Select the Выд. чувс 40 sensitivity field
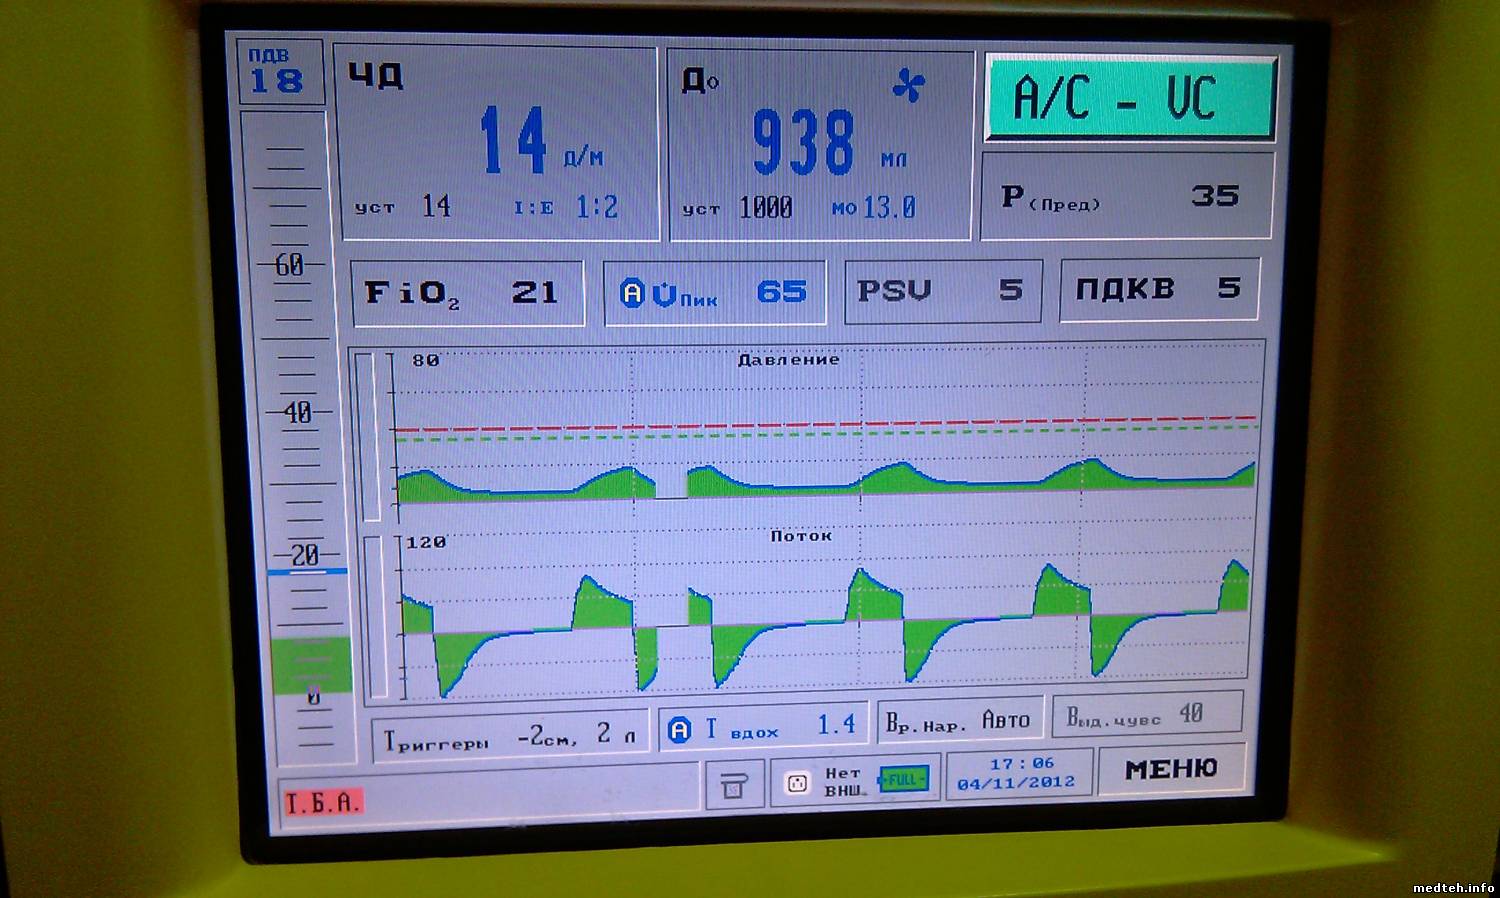Image resolution: width=1500 pixels, height=898 pixels. (x=1146, y=715)
